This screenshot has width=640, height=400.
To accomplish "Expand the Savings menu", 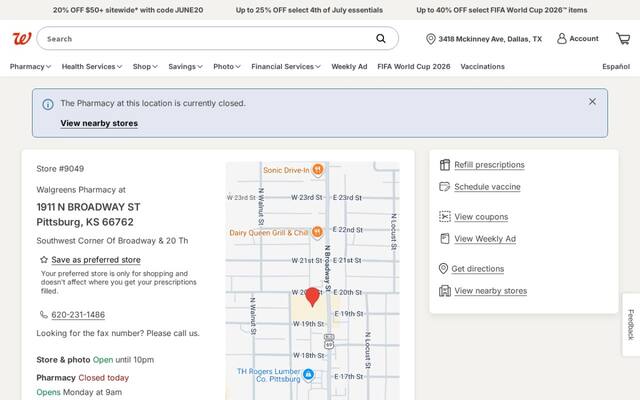I will [x=185, y=67].
